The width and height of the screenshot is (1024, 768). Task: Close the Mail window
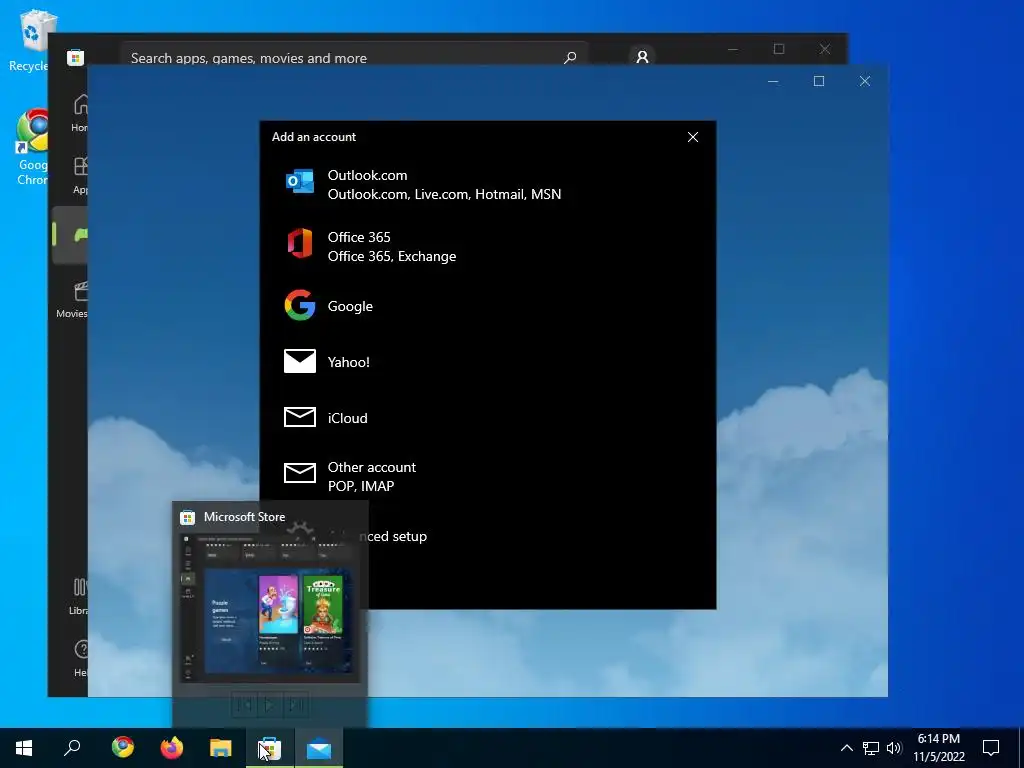pyautogui.click(x=865, y=81)
